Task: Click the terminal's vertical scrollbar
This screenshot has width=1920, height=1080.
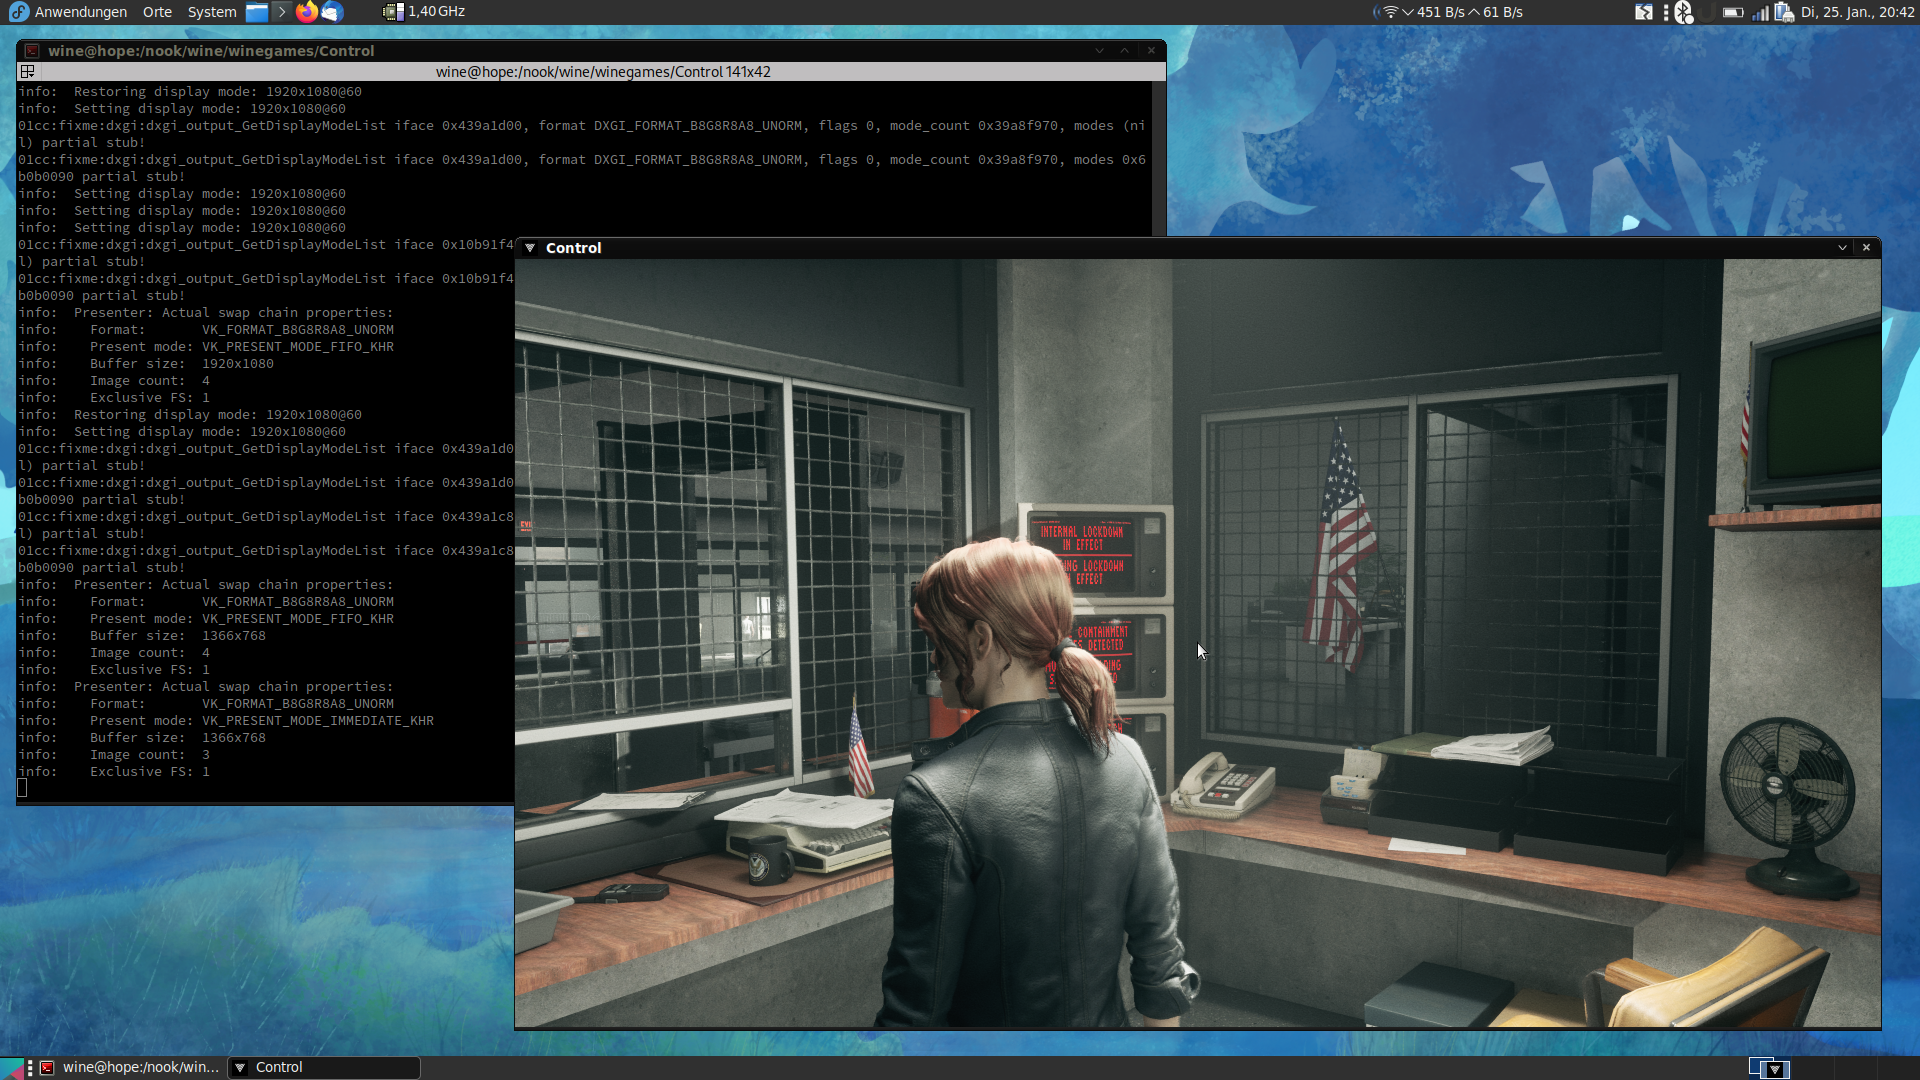Action: tap(1158, 160)
